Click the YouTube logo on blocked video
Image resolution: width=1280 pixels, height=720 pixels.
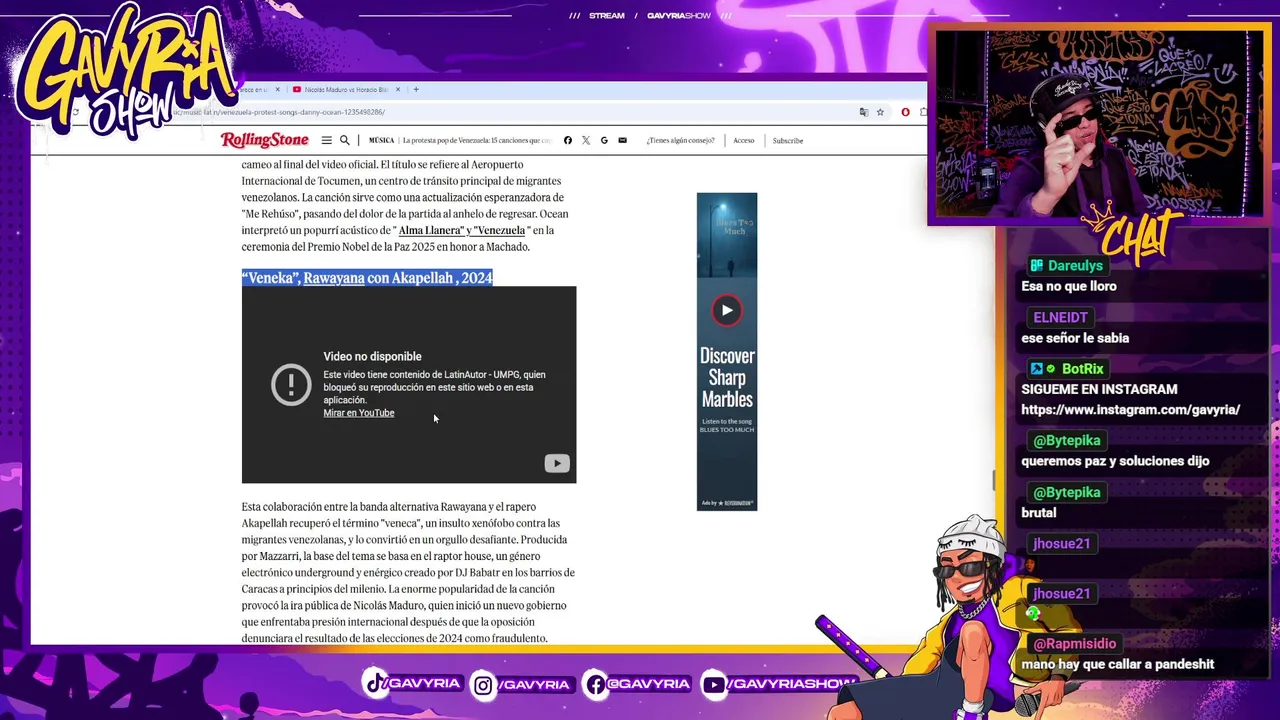[x=557, y=463]
